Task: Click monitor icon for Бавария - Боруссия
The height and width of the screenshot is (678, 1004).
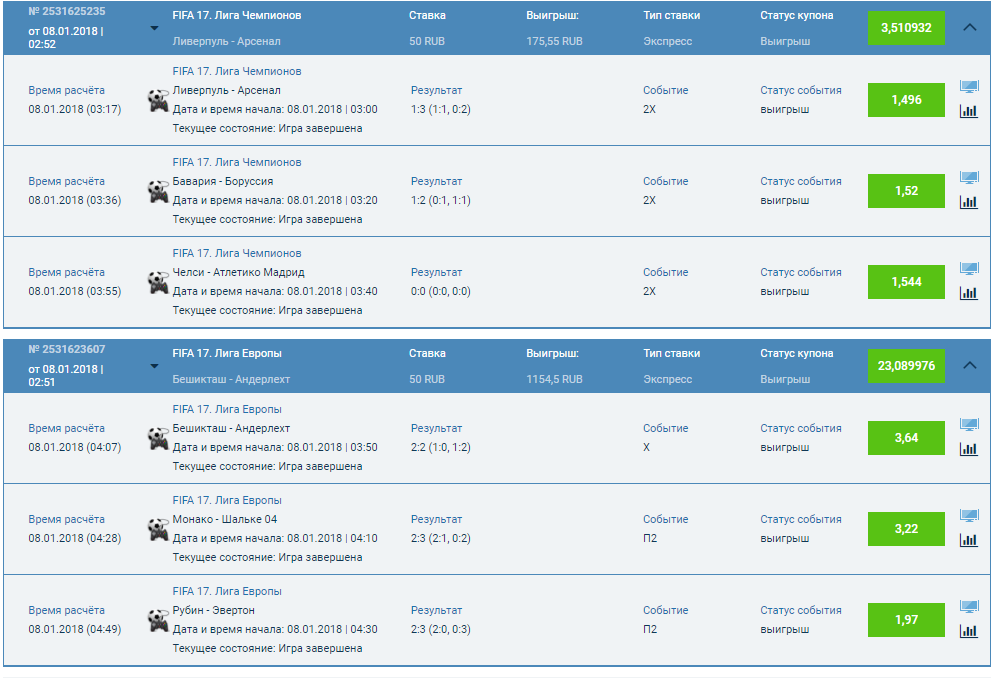Action: pyautogui.click(x=968, y=178)
